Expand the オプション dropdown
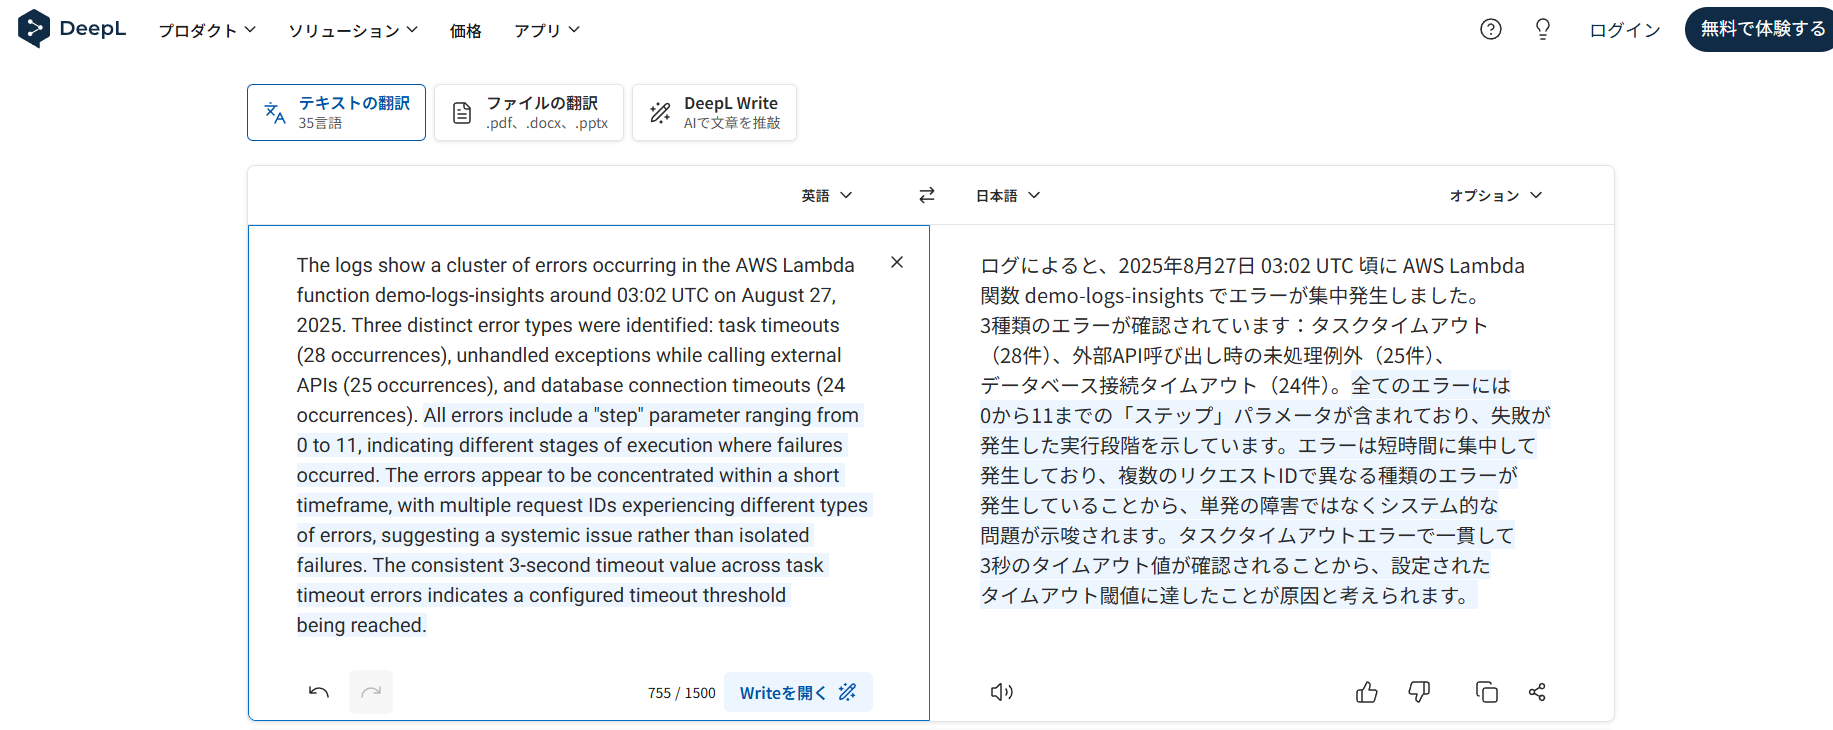The width and height of the screenshot is (1833, 730). click(x=1495, y=195)
